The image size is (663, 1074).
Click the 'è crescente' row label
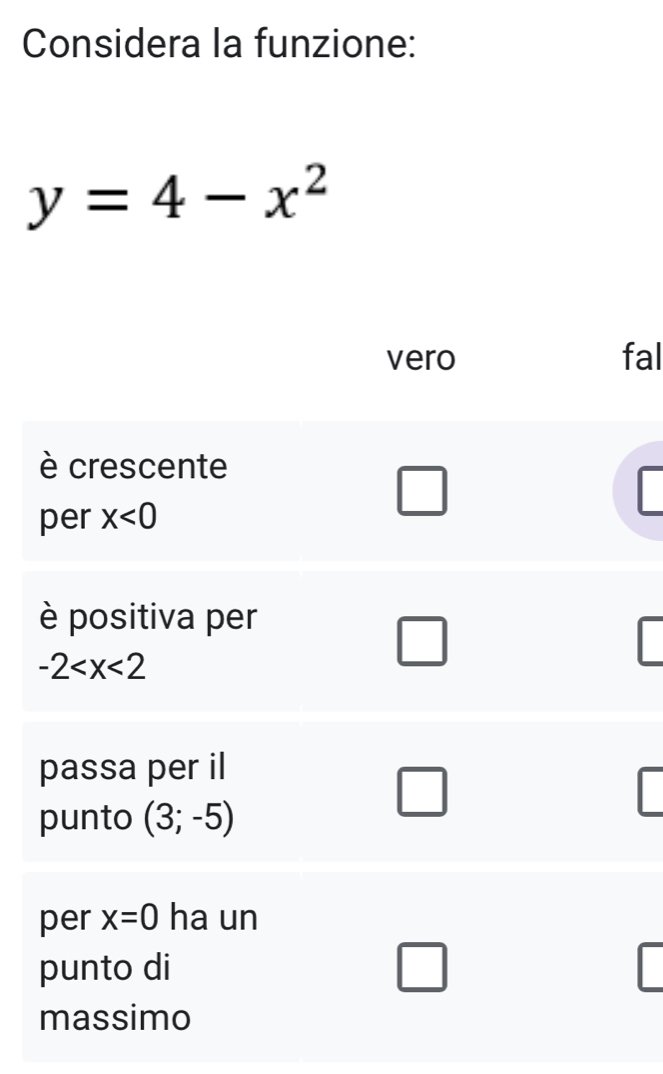coord(134,465)
